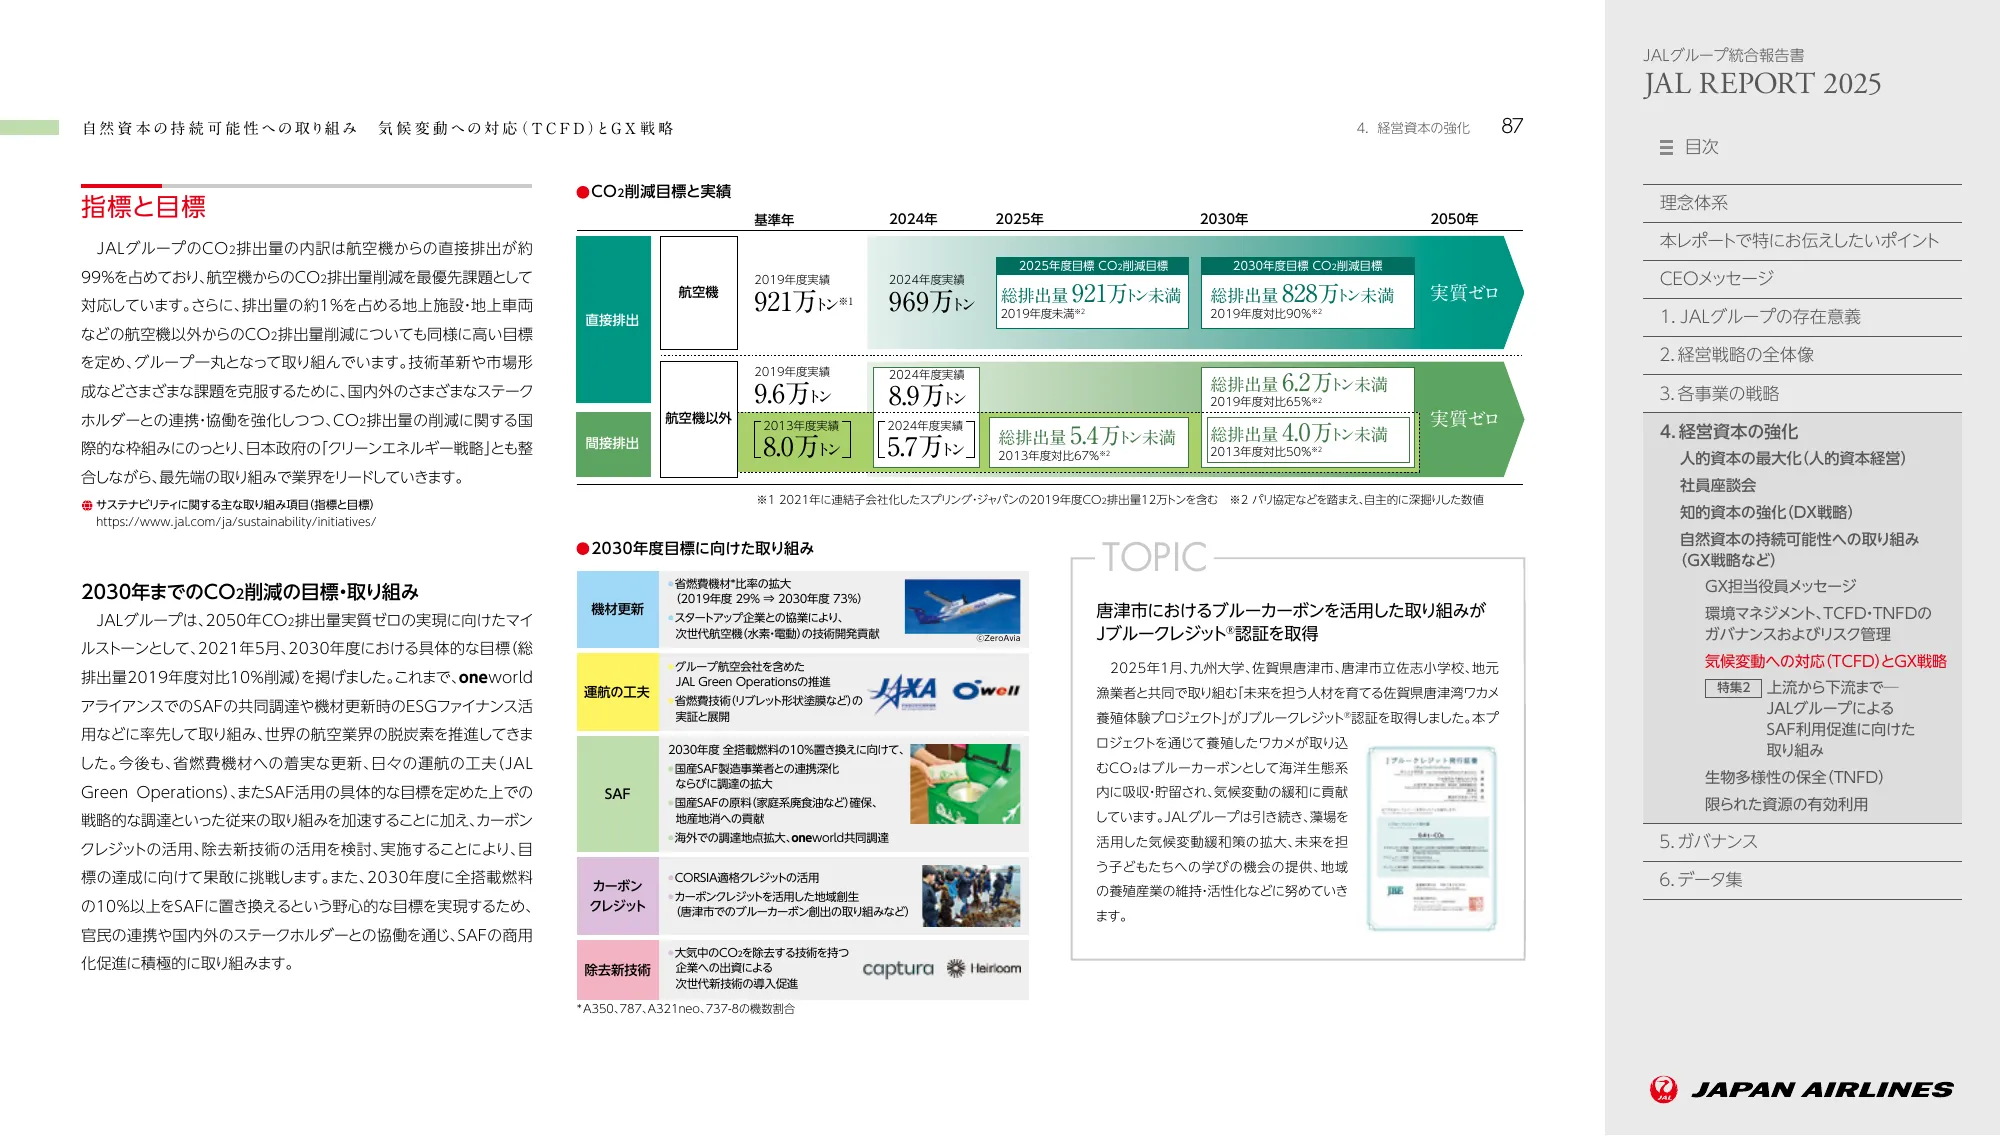Click the ZeroAvia aircraft photo

962,606
